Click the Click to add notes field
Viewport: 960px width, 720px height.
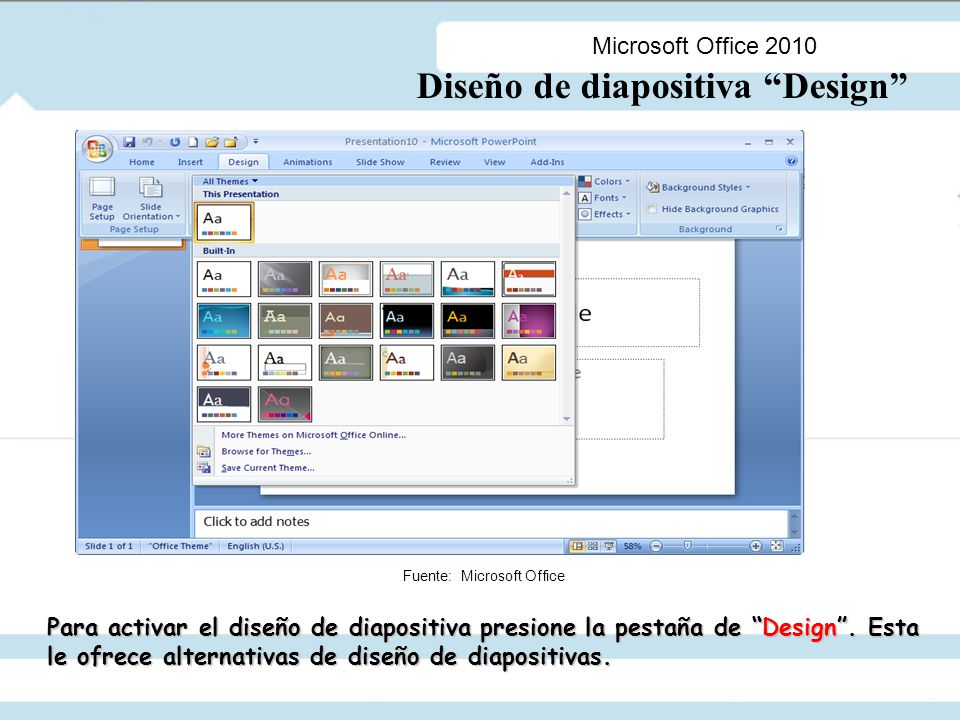[x=491, y=522]
